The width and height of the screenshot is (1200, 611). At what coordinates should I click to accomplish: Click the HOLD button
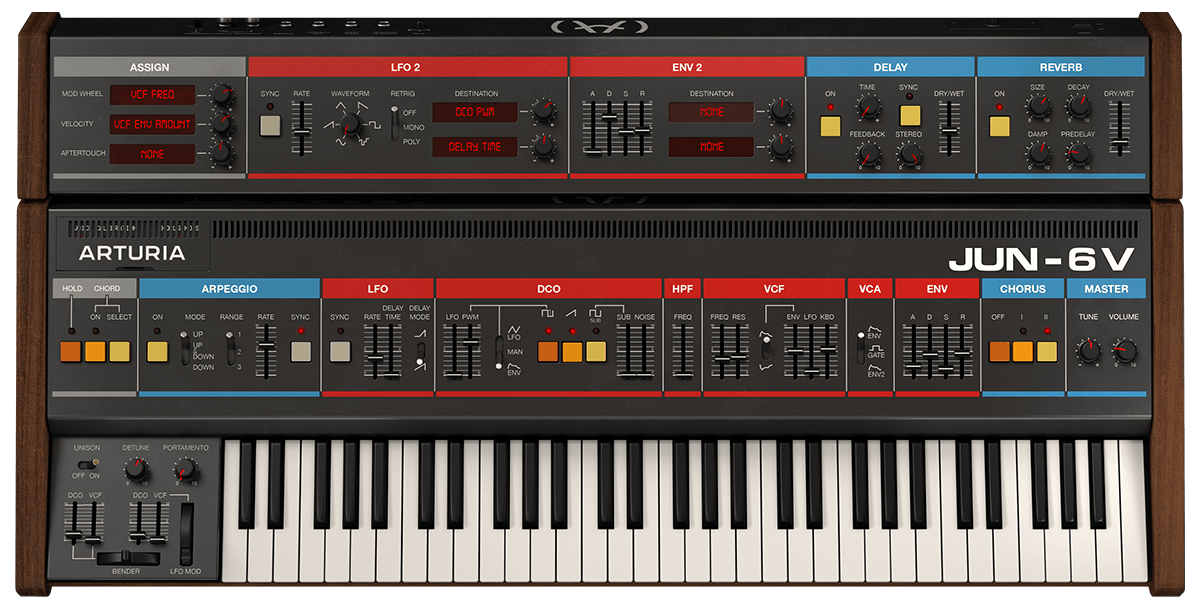[71, 351]
